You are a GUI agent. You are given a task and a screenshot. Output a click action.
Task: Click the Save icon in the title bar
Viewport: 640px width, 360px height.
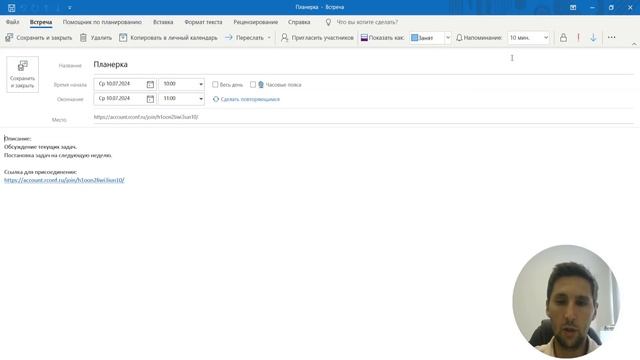point(11,8)
